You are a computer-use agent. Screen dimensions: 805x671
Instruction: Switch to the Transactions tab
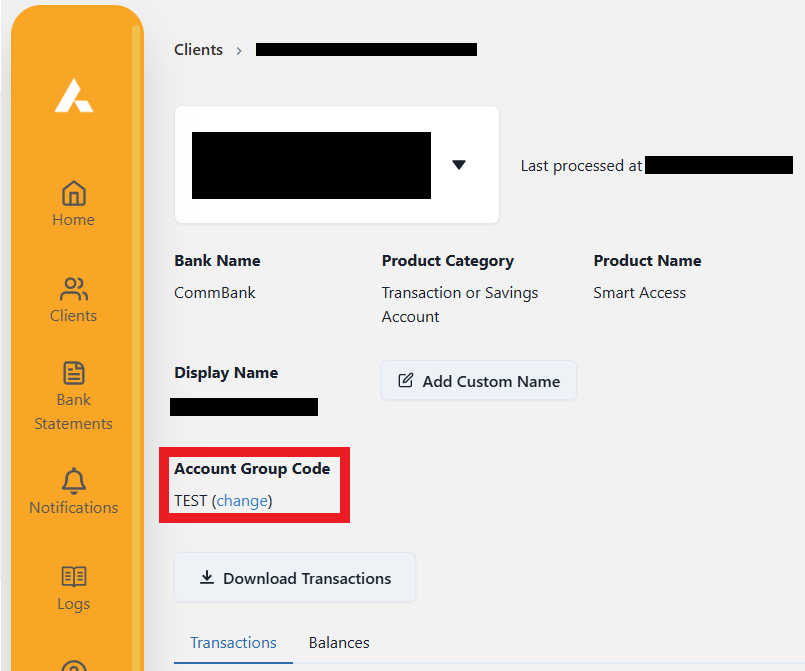(233, 643)
